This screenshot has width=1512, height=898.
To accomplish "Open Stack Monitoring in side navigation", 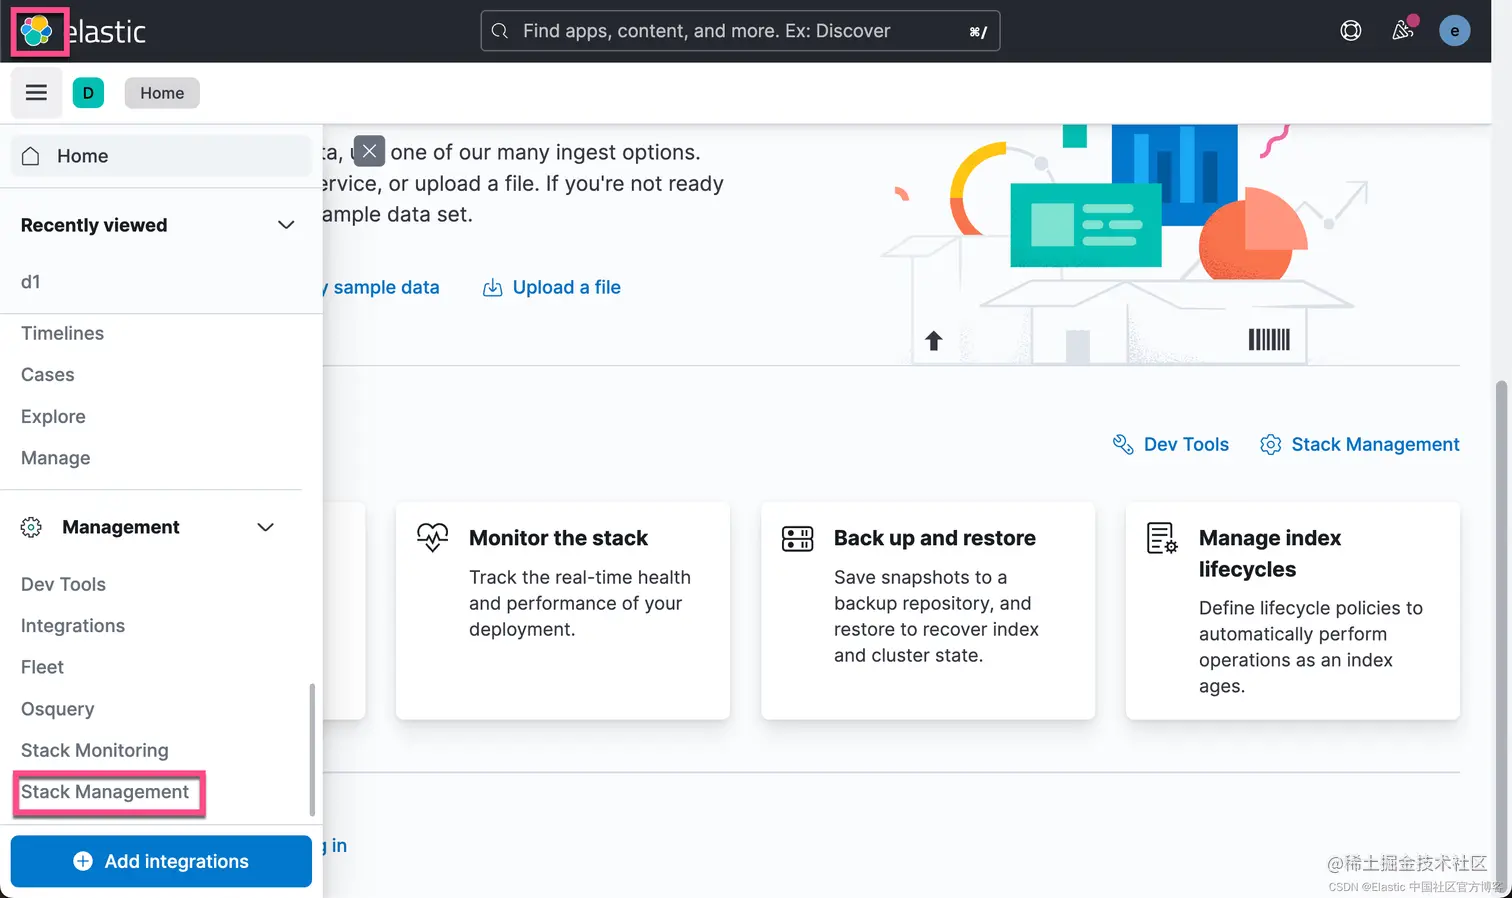I will [x=94, y=750].
